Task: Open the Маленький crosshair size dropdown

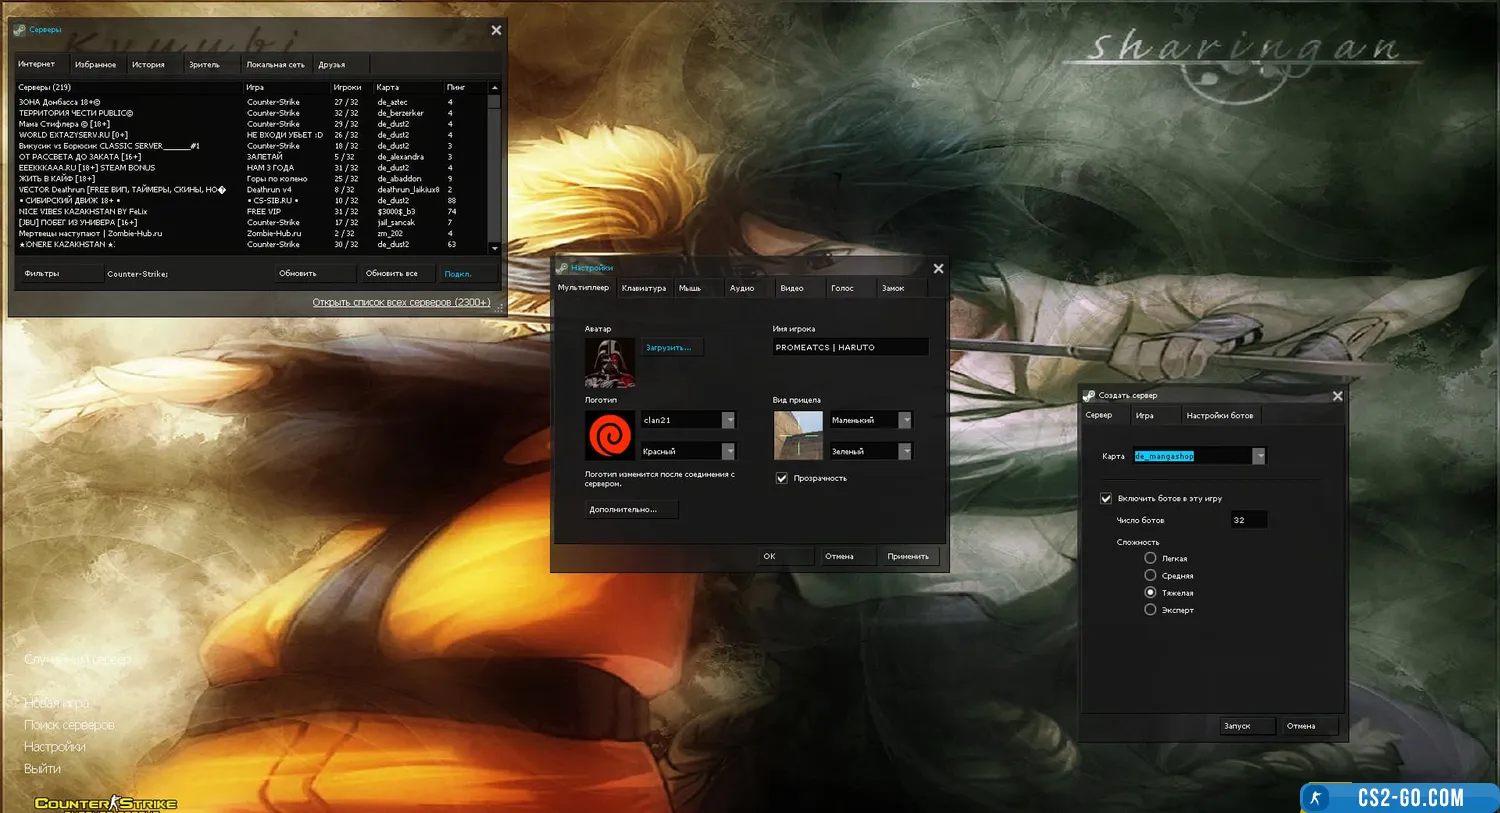Action: 905,420
